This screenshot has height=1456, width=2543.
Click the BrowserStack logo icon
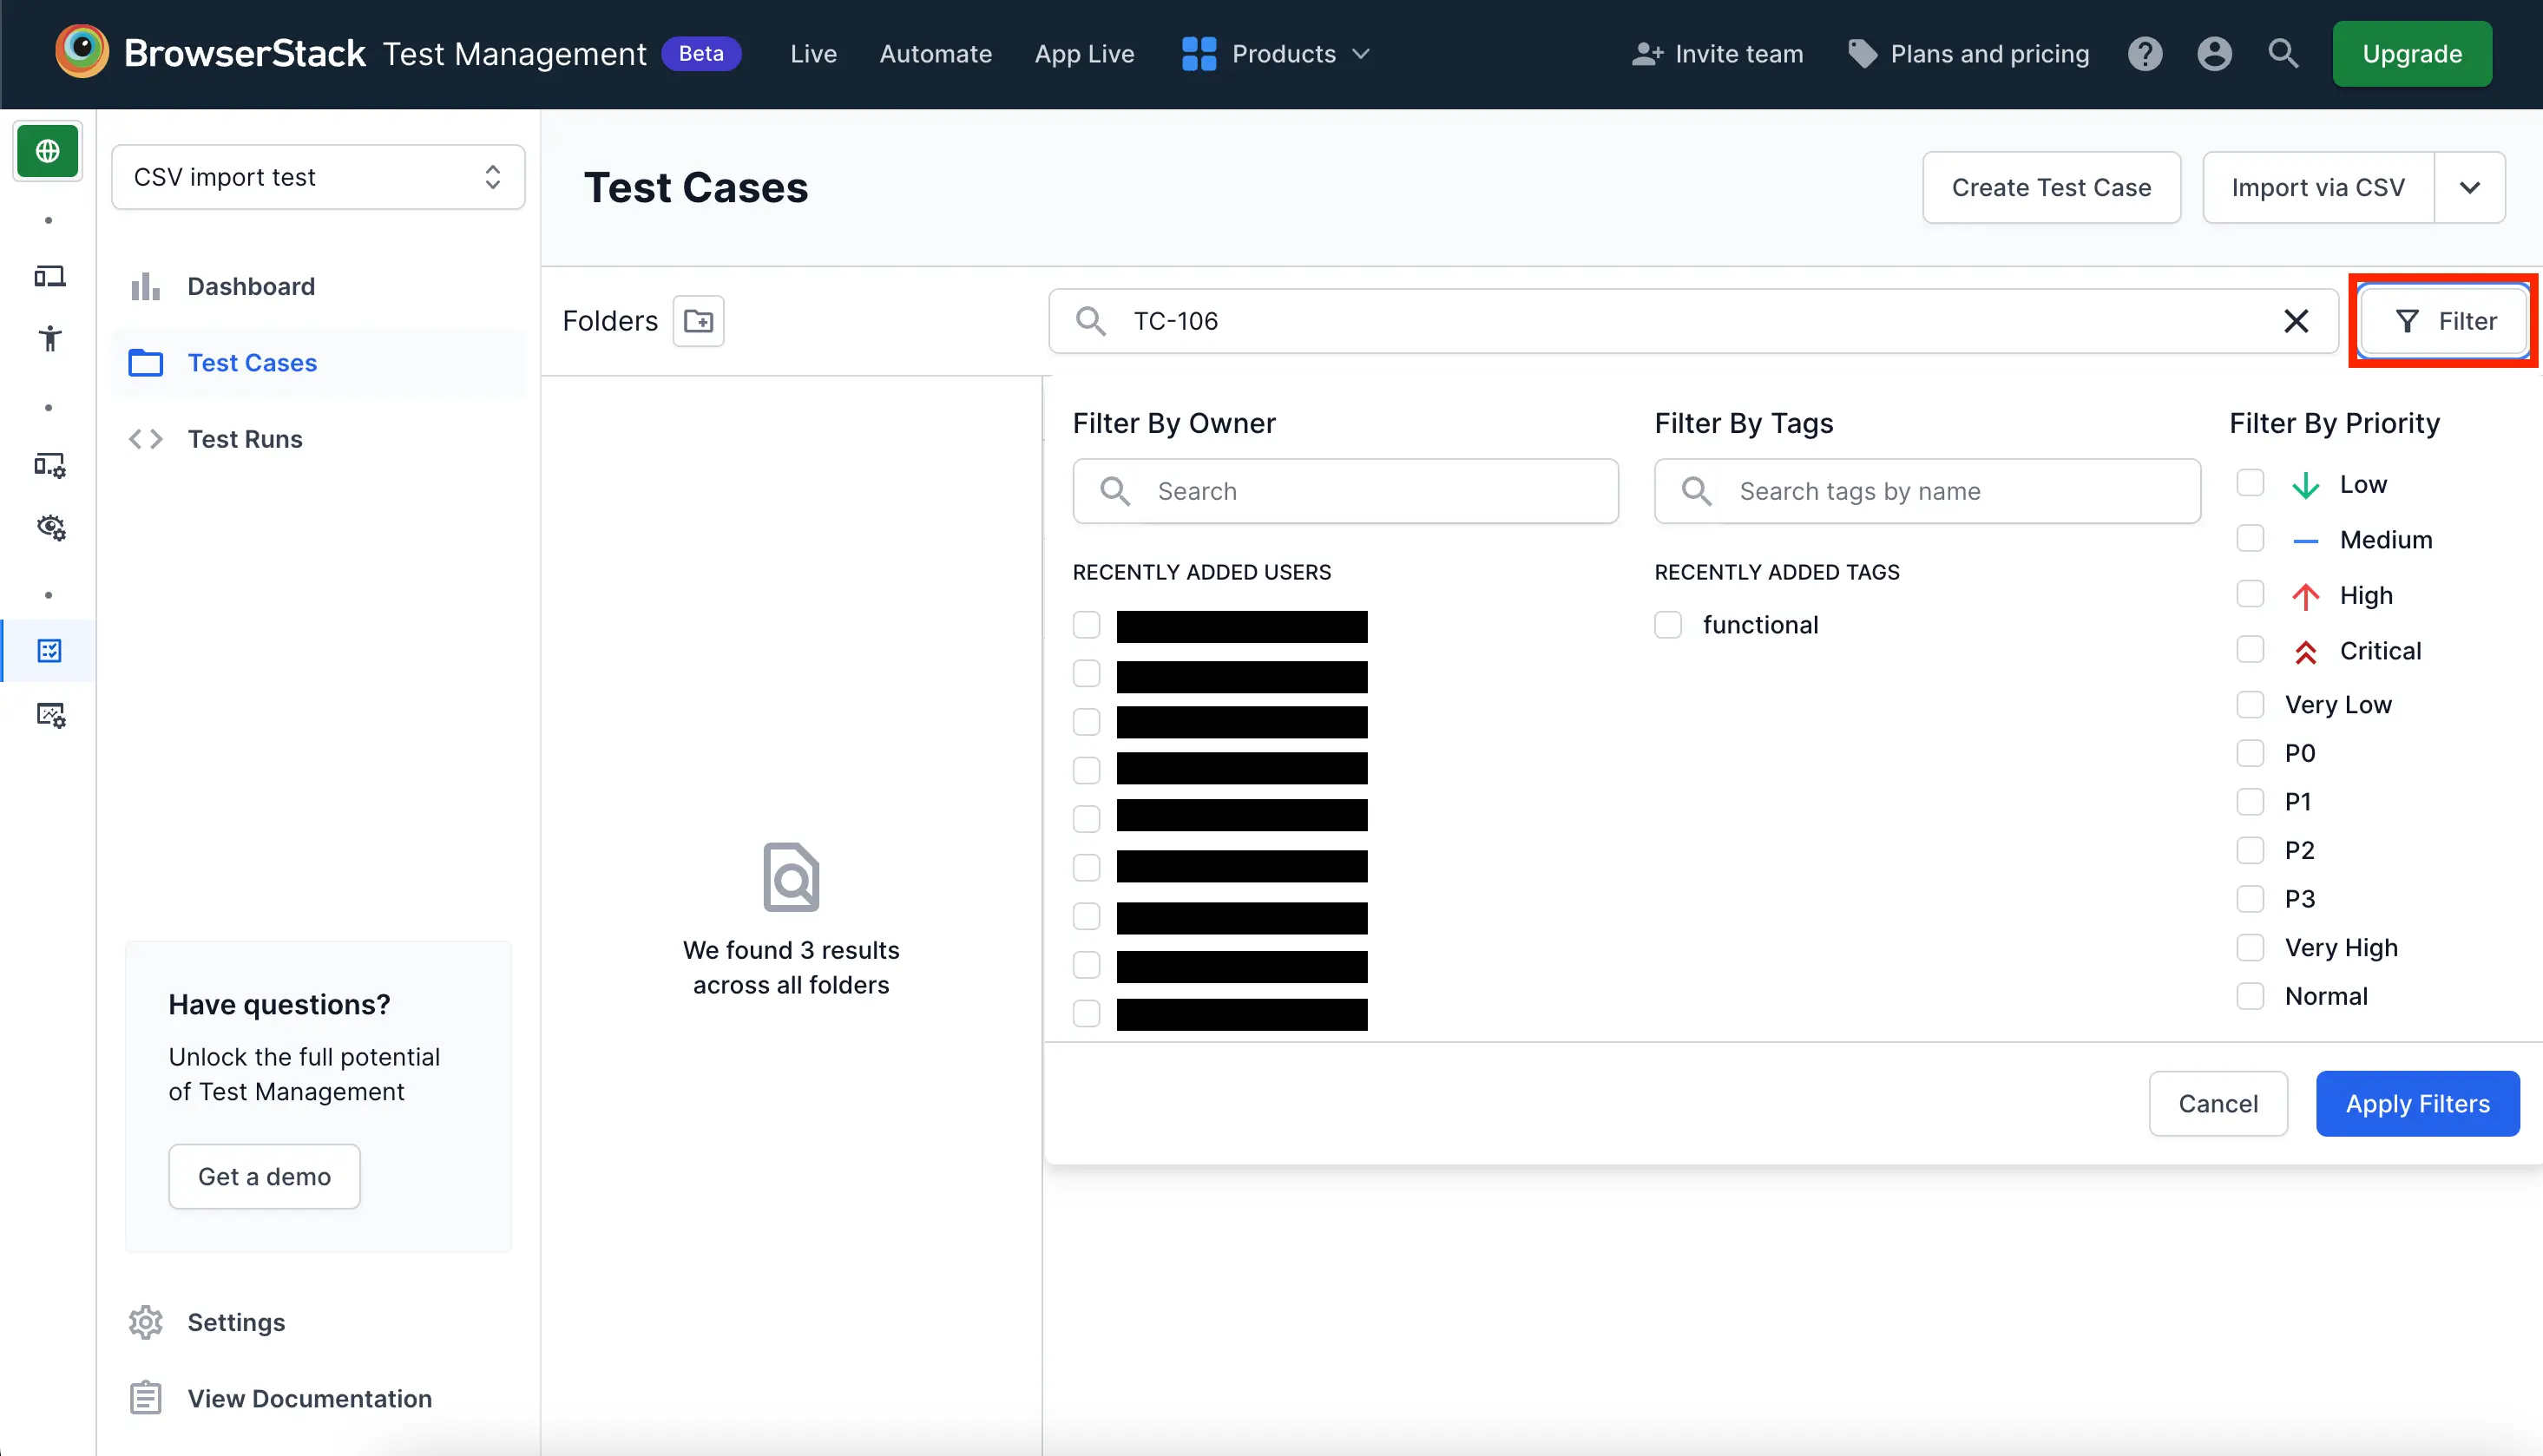82,52
